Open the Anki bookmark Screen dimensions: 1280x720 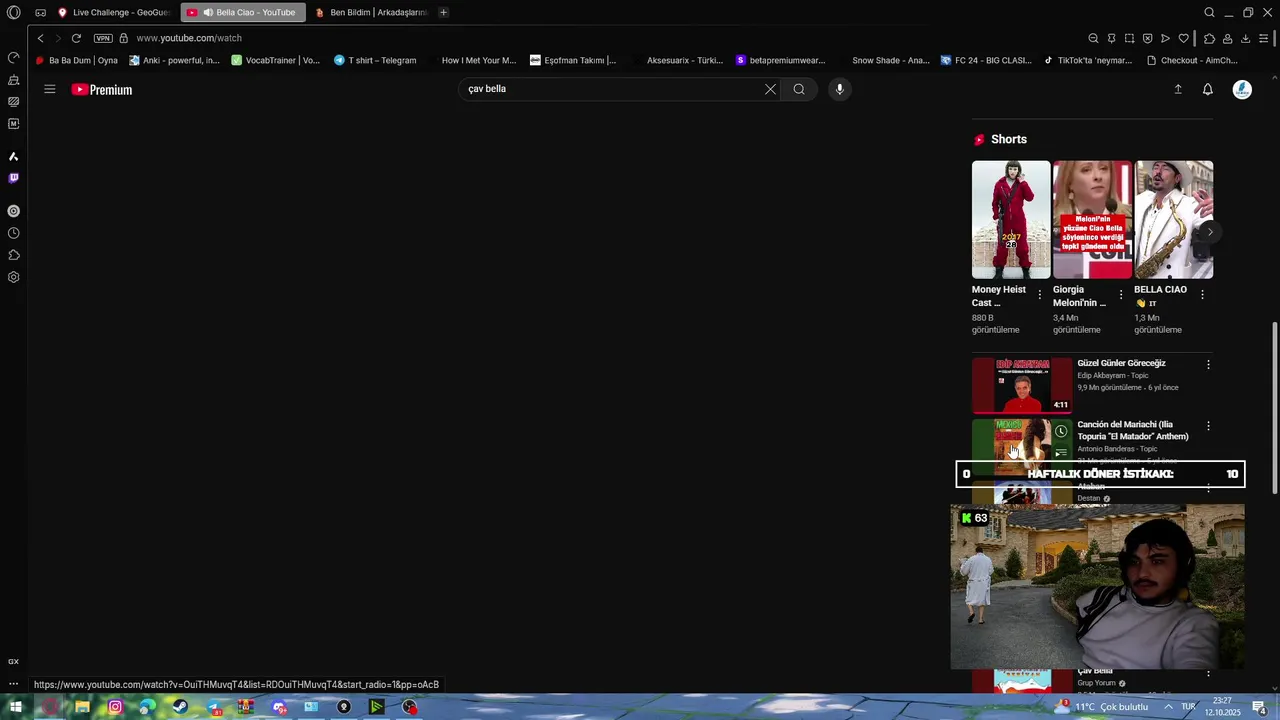pos(174,60)
